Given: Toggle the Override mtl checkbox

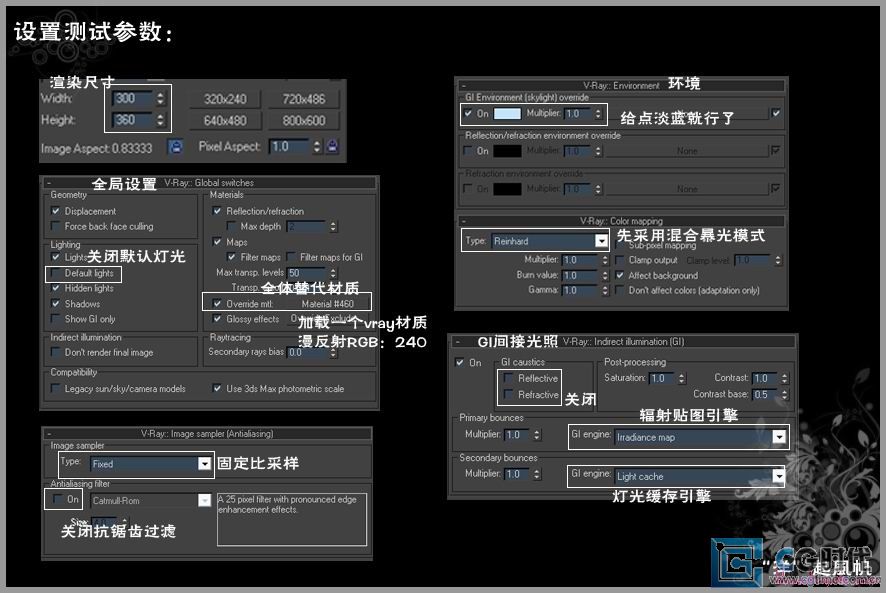Looking at the screenshot, I should click(x=217, y=304).
